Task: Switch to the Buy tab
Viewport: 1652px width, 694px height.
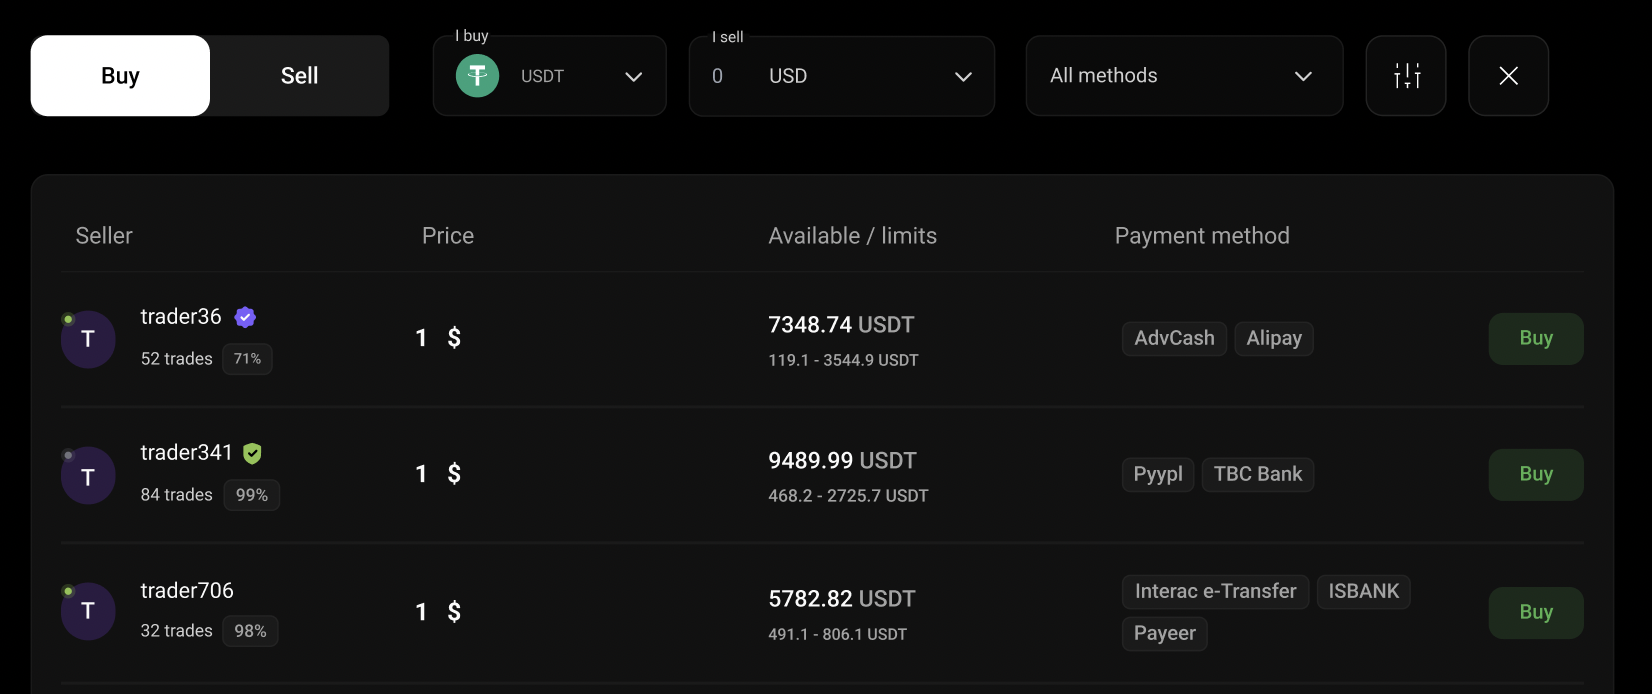Action: (120, 76)
